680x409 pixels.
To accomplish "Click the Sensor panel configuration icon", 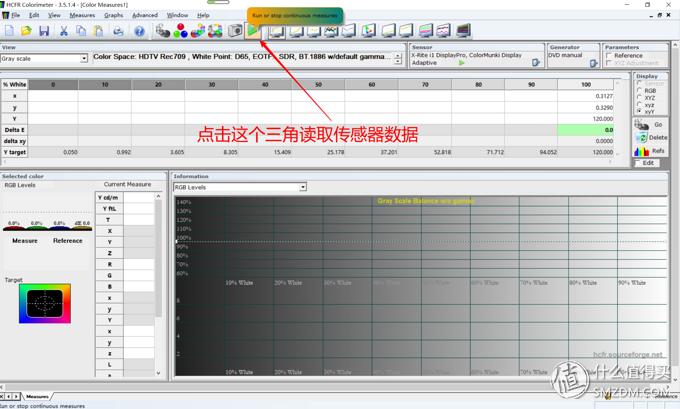I will pos(536,62).
